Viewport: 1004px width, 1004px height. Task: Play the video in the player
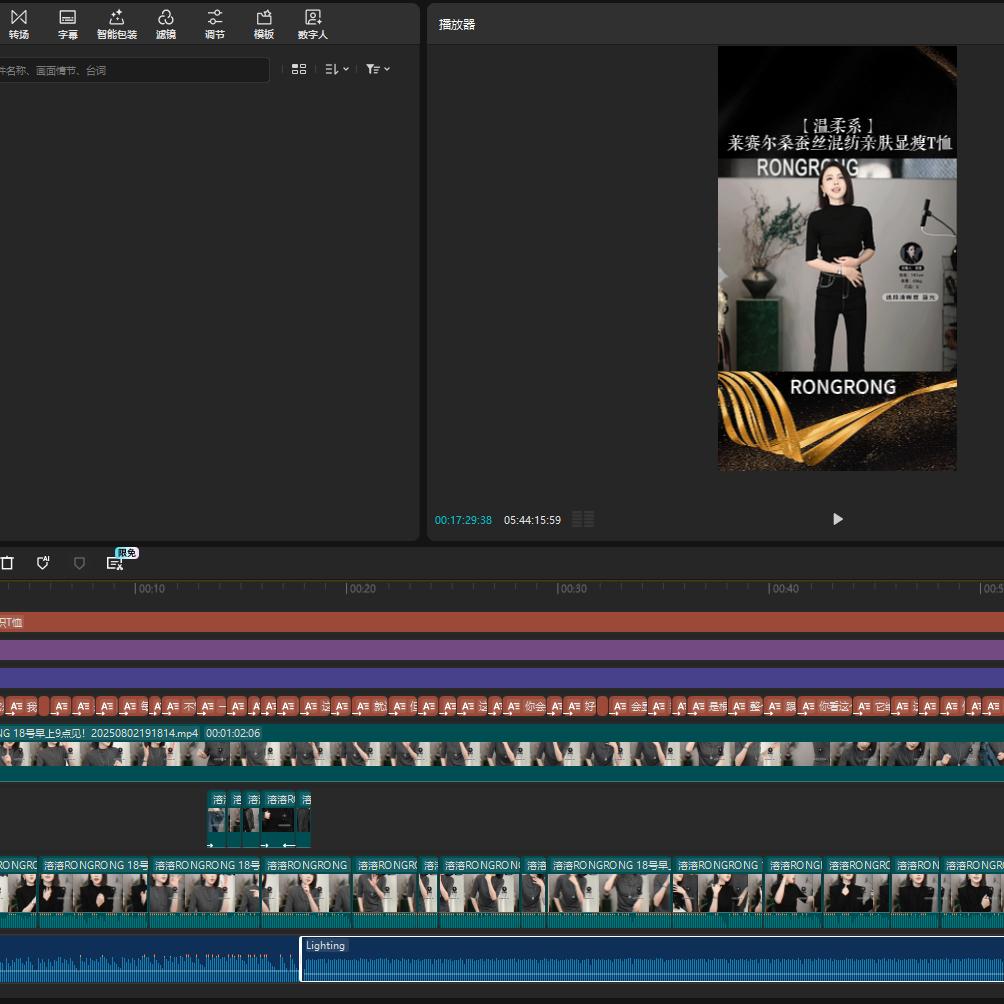[837, 519]
